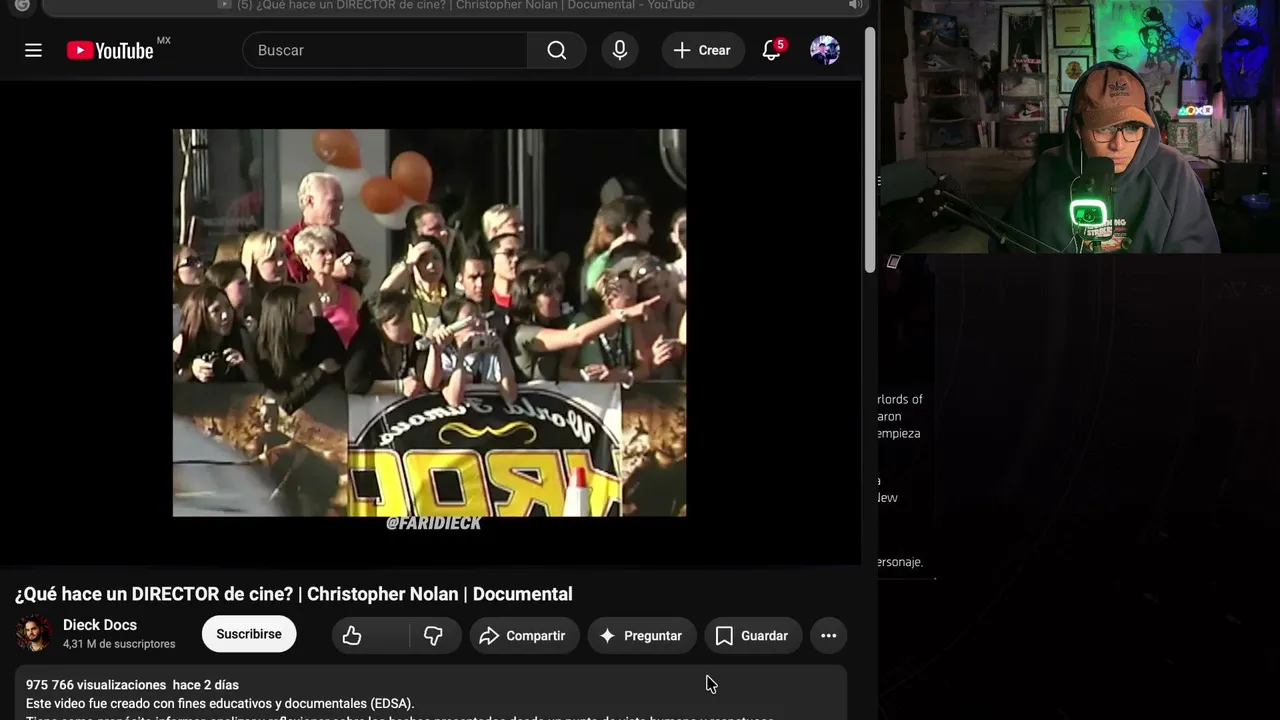Save the video with Guardar
The image size is (1280, 720).
pos(753,635)
